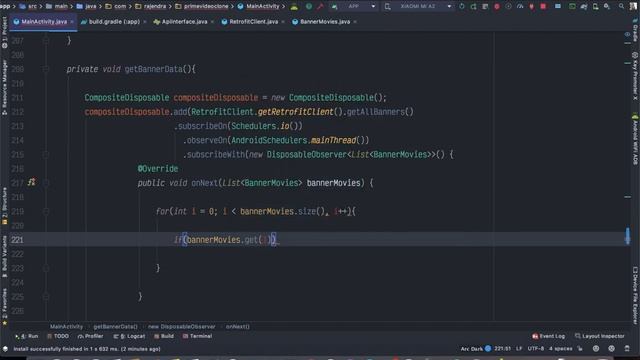Image resolution: width=640 pixels, height=360 pixels.
Task: Open the Layout Inspector button
Action: coord(600,336)
